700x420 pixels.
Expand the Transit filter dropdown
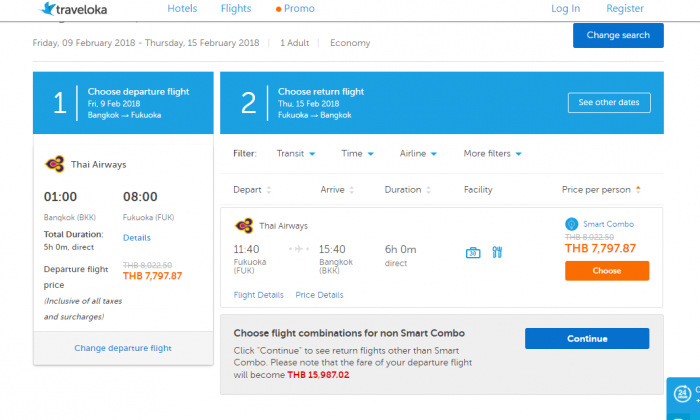[x=296, y=154]
